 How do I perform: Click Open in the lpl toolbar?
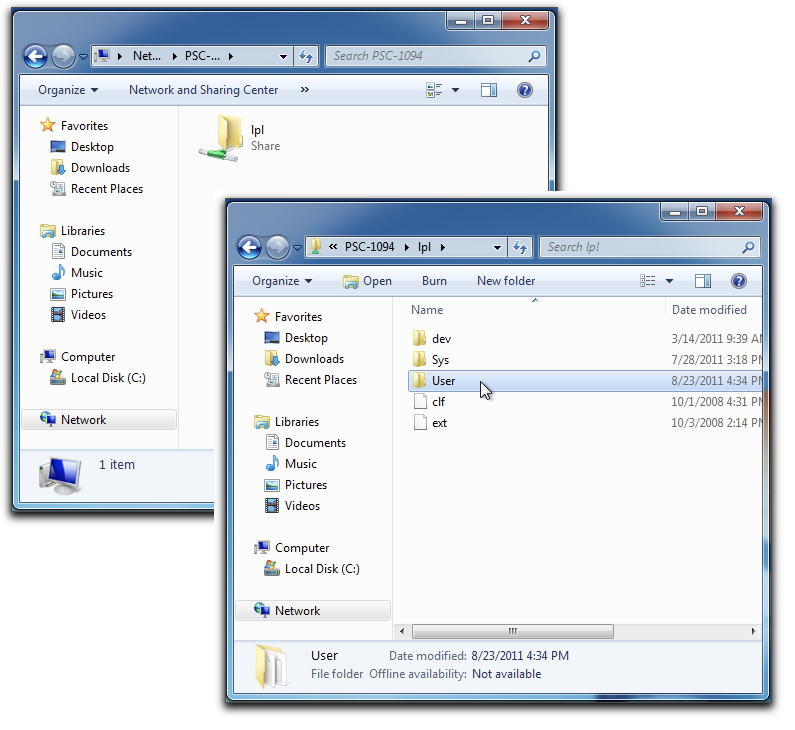pos(368,281)
